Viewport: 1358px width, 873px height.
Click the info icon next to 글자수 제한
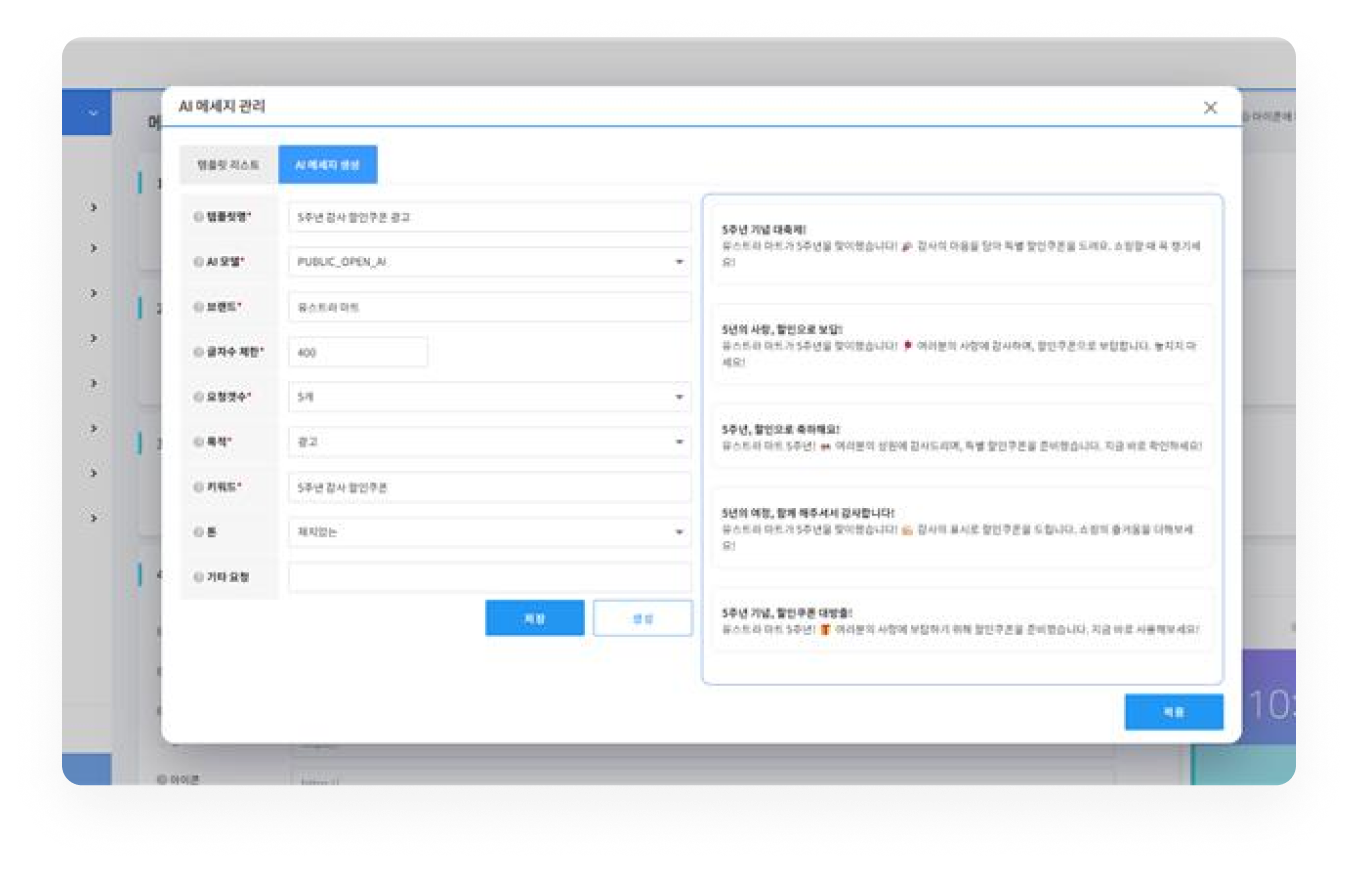pyautogui.click(x=198, y=352)
